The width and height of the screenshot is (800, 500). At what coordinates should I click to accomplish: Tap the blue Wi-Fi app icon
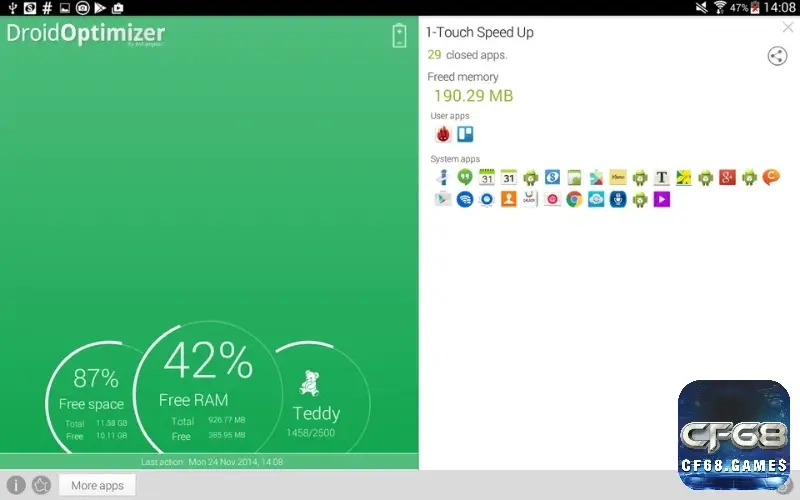tap(465, 199)
